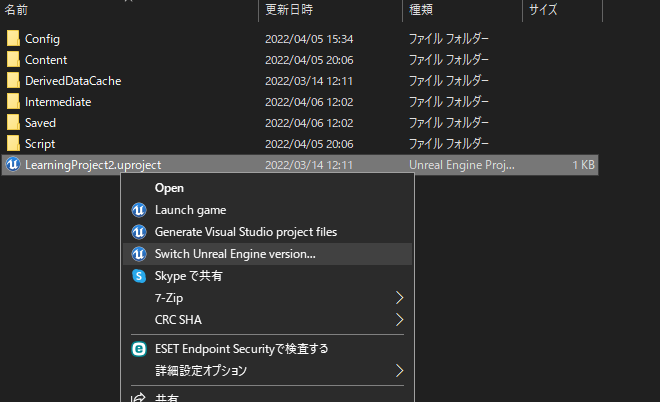Click DerivedDataCache's date 2022/03/14 12:11

pyautogui.click(x=309, y=81)
